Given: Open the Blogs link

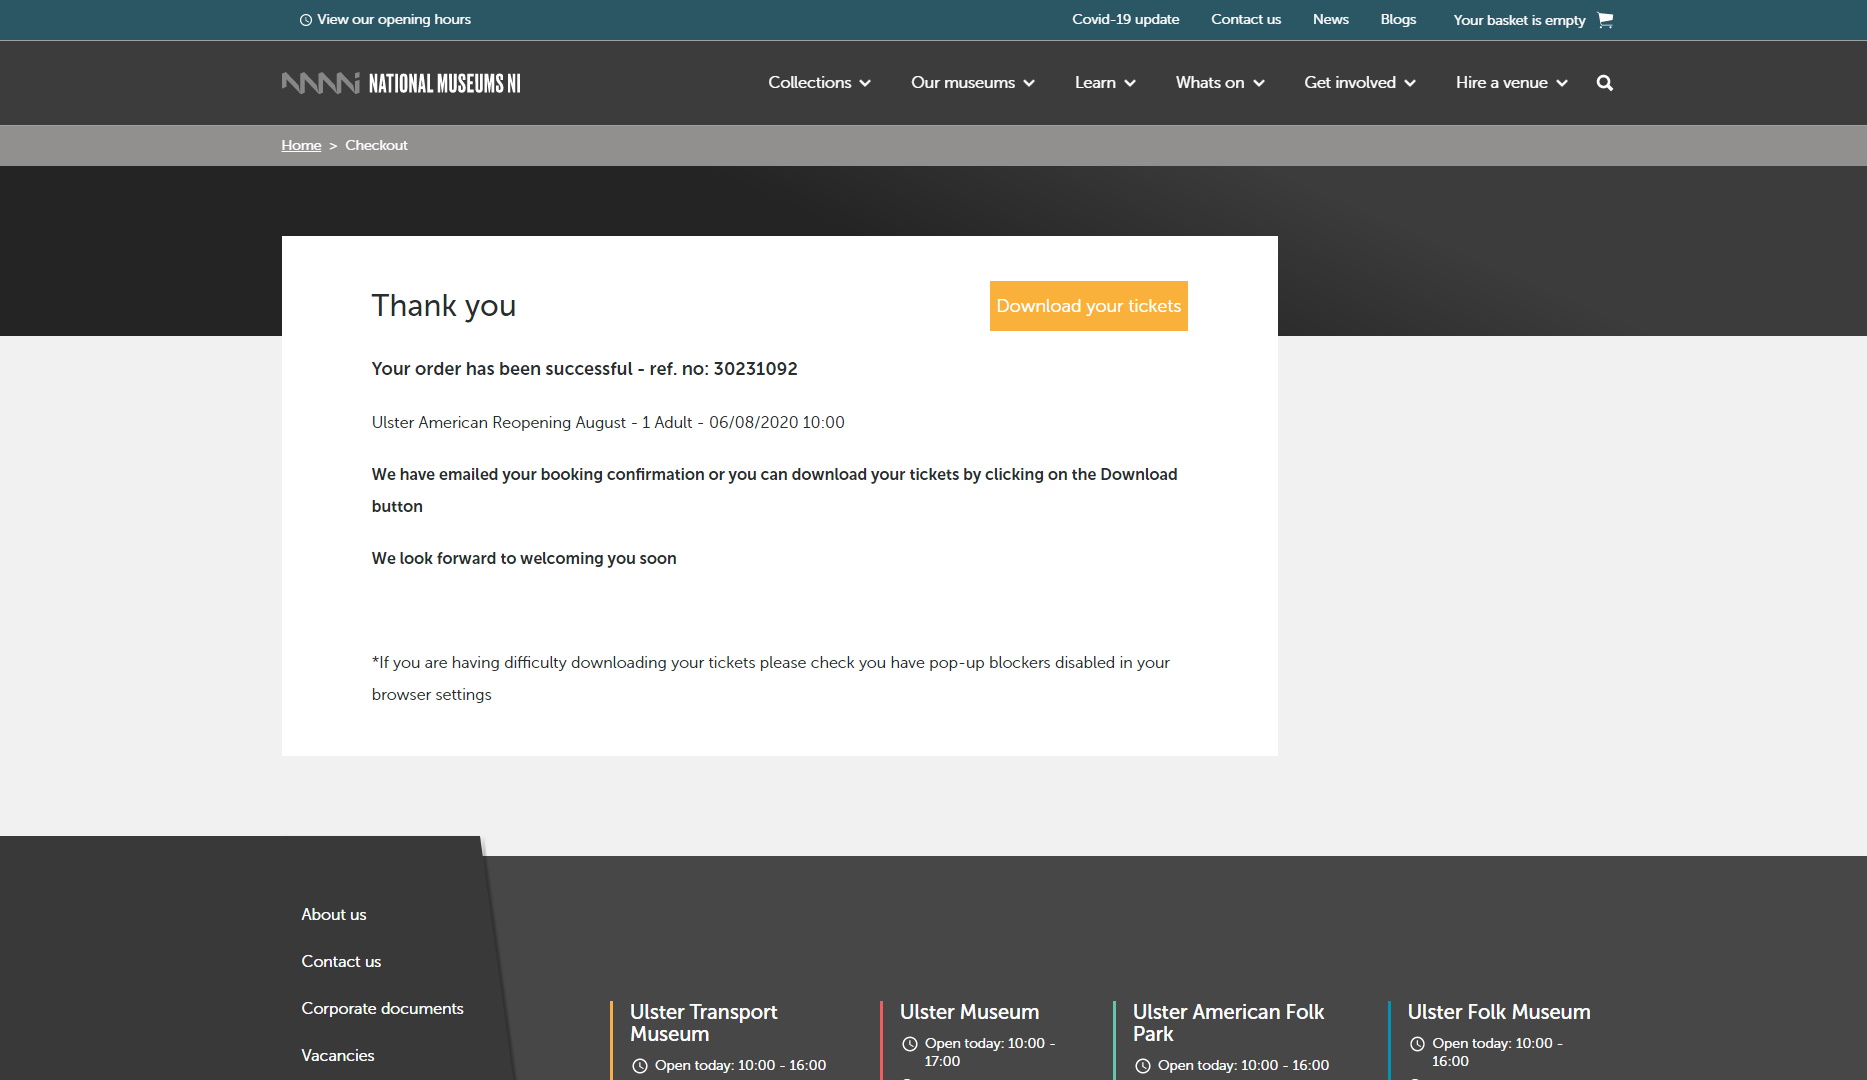Looking at the screenshot, I should 1398,19.
